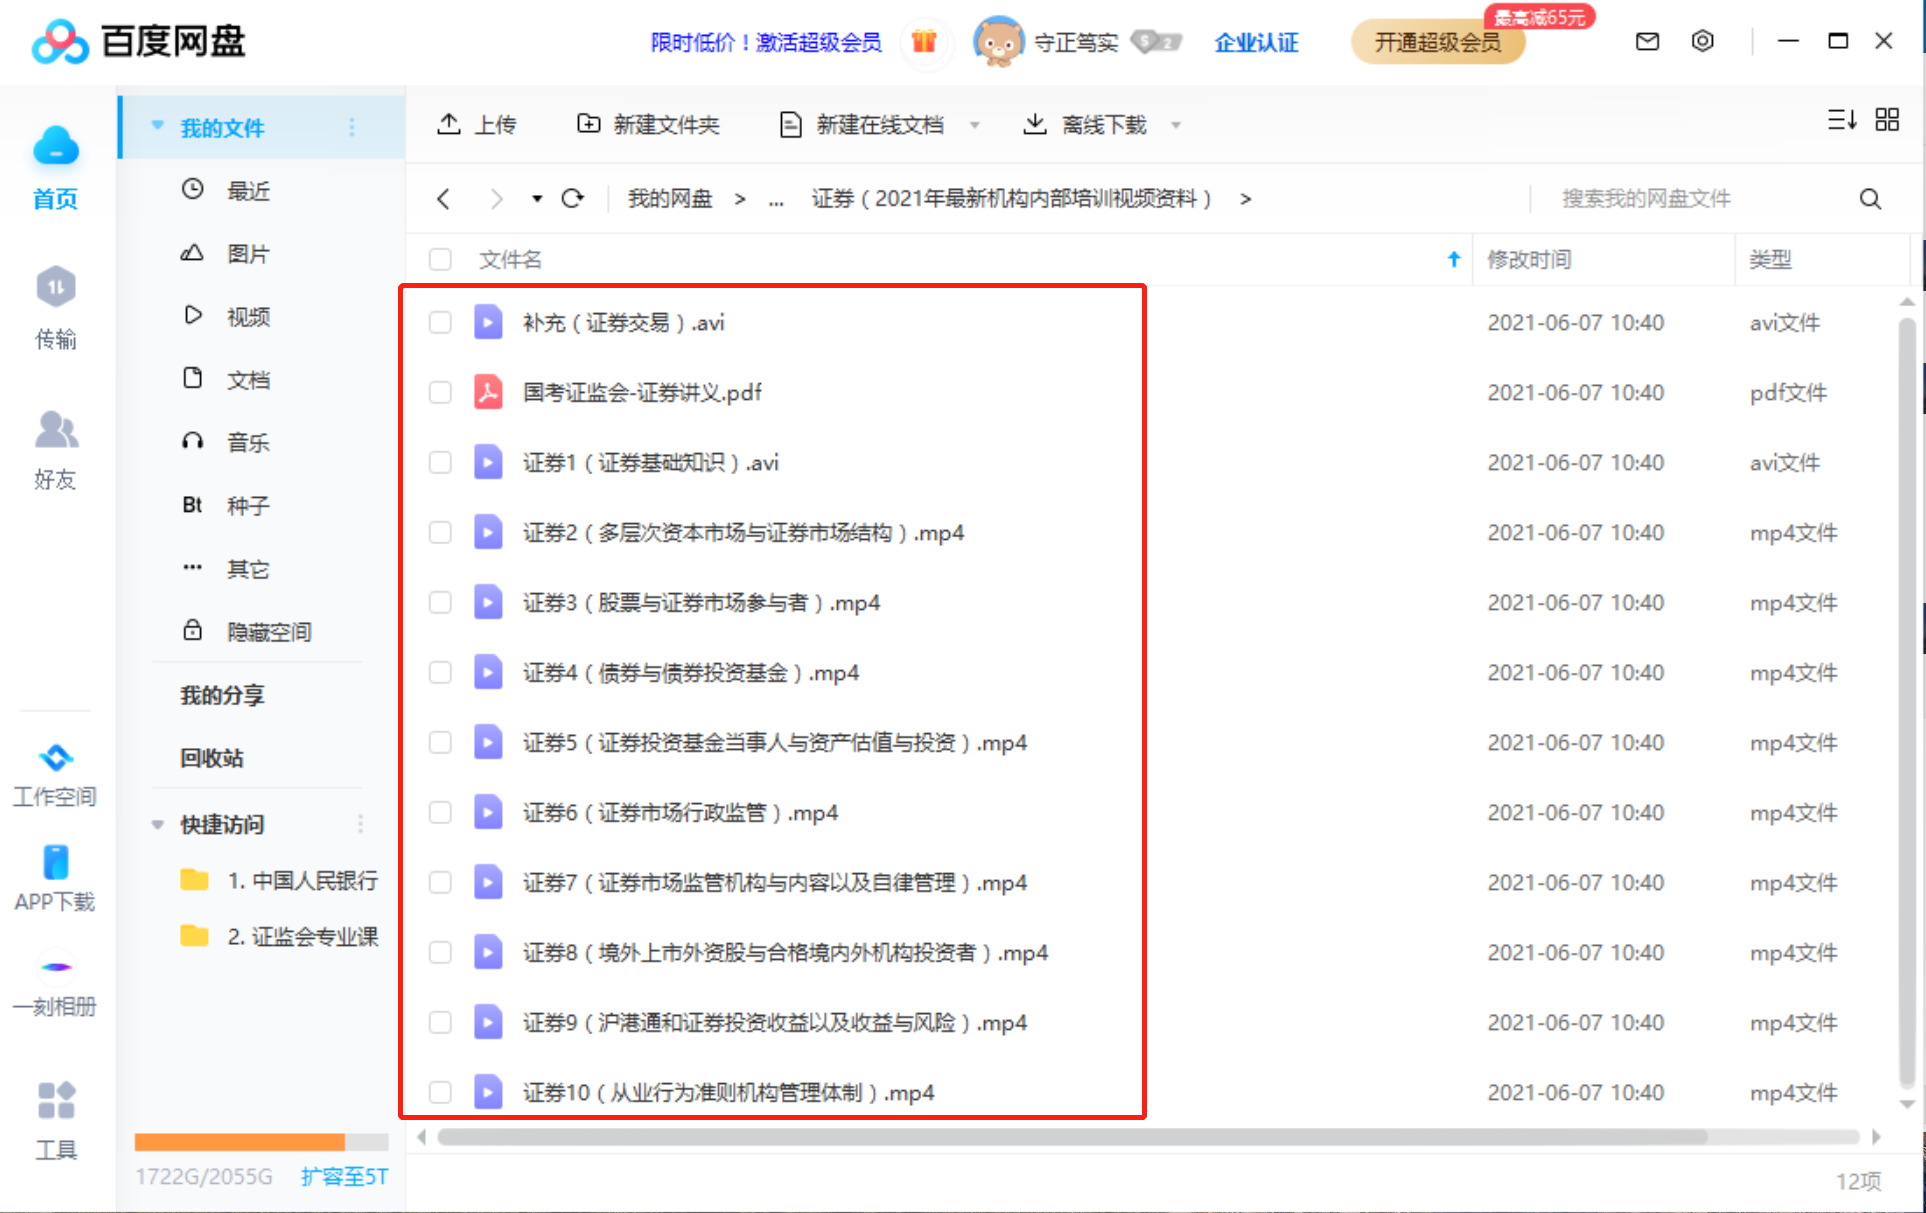The width and height of the screenshot is (1926, 1213).
Task: Check the box for 国考证监会-证券讲义.pdf
Action: pyautogui.click(x=440, y=392)
